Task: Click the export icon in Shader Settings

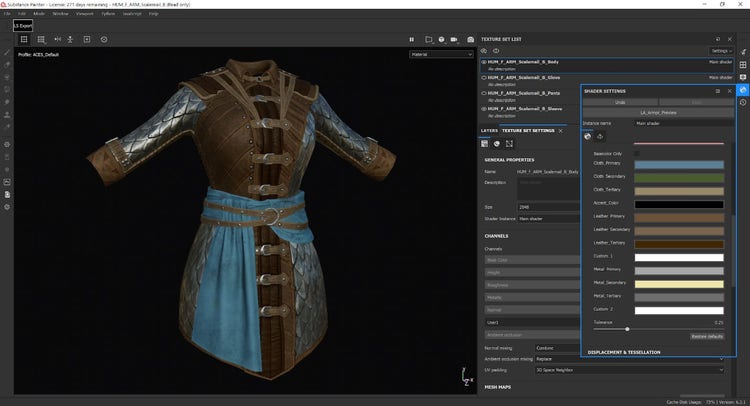Action: [x=601, y=136]
